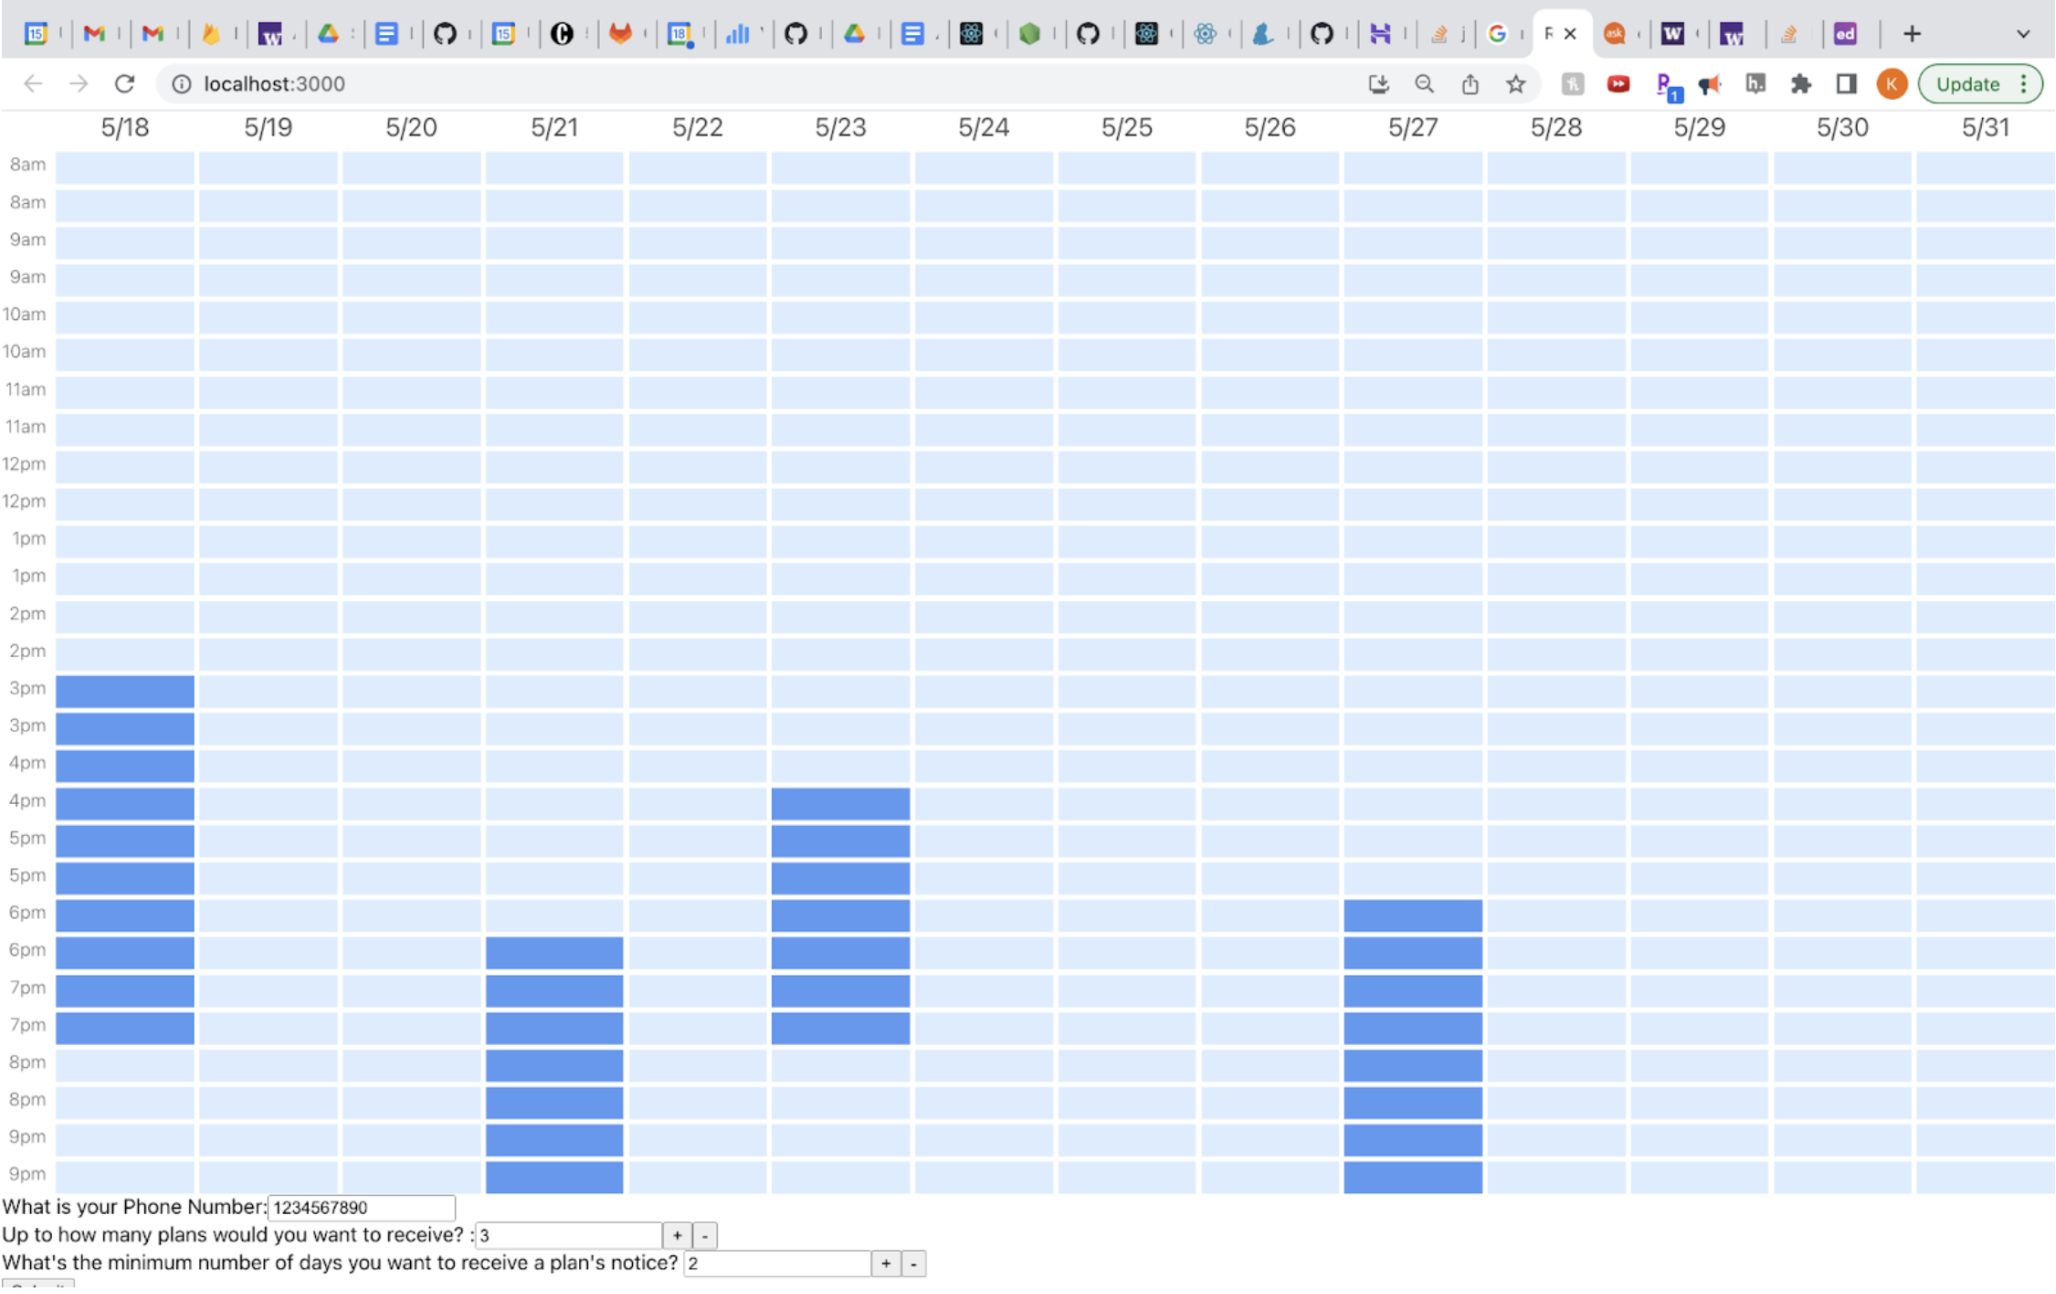The width and height of the screenshot is (2056, 1294).
Task: Open the megaphone extension
Action: [1709, 85]
